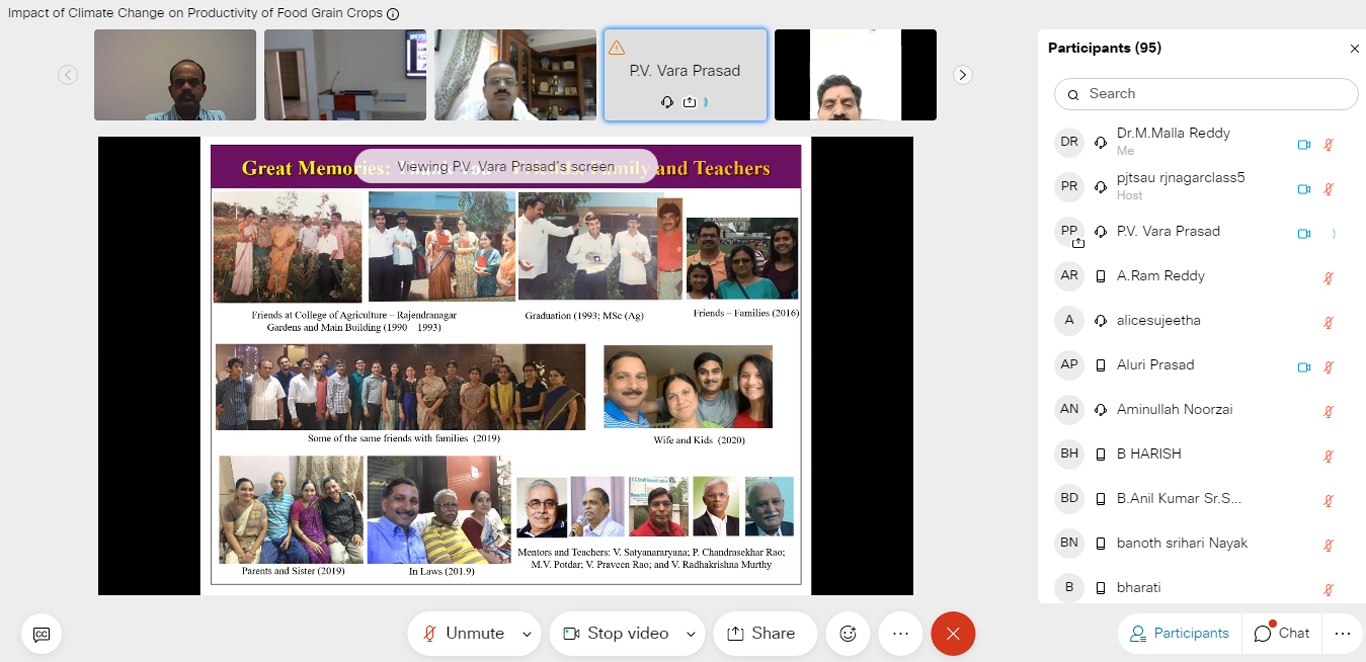Image resolution: width=1366 pixels, height=662 pixels.
Task: Click the BH avatar of B HARISH
Action: coord(1069,454)
